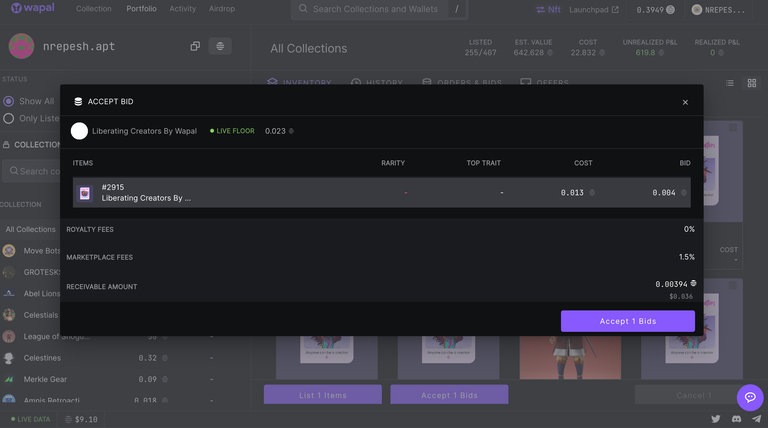Open the Telegram link in footer
This screenshot has width=768, height=428.
point(756,419)
